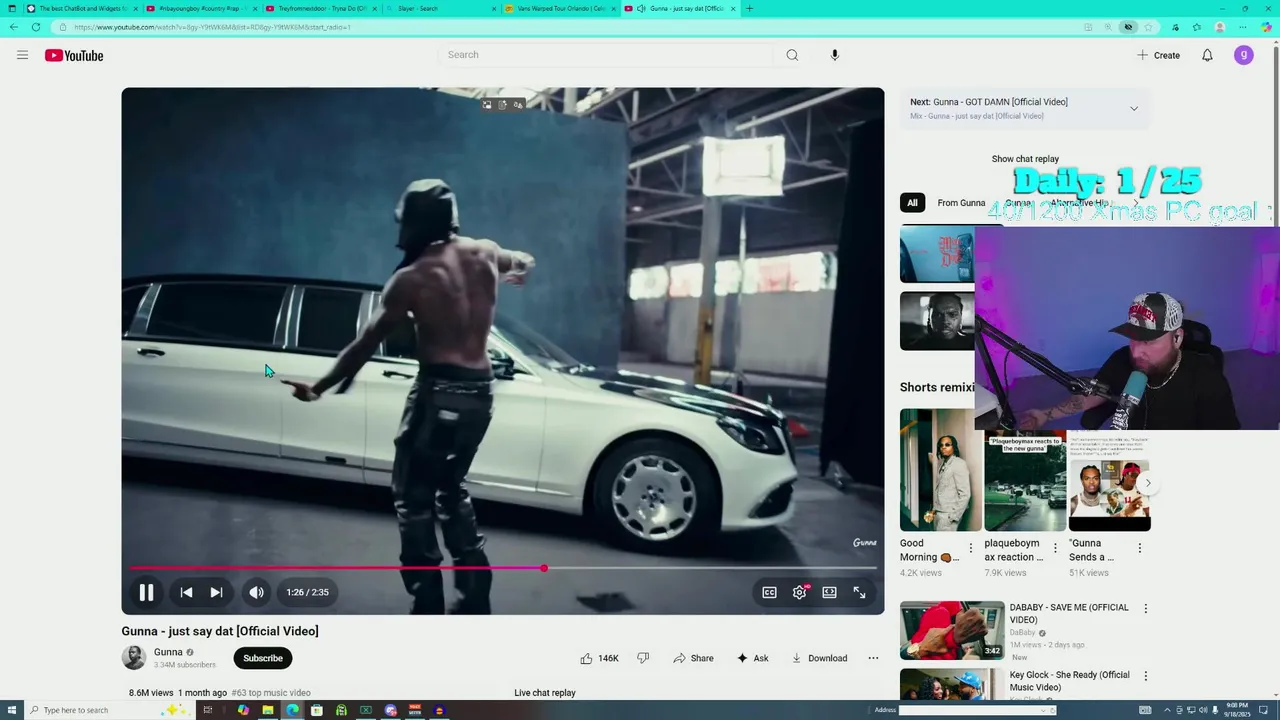The width and height of the screenshot is (1280, 720).
Task: Select the From Gunna filter chip
Action: tap(961, 203)
